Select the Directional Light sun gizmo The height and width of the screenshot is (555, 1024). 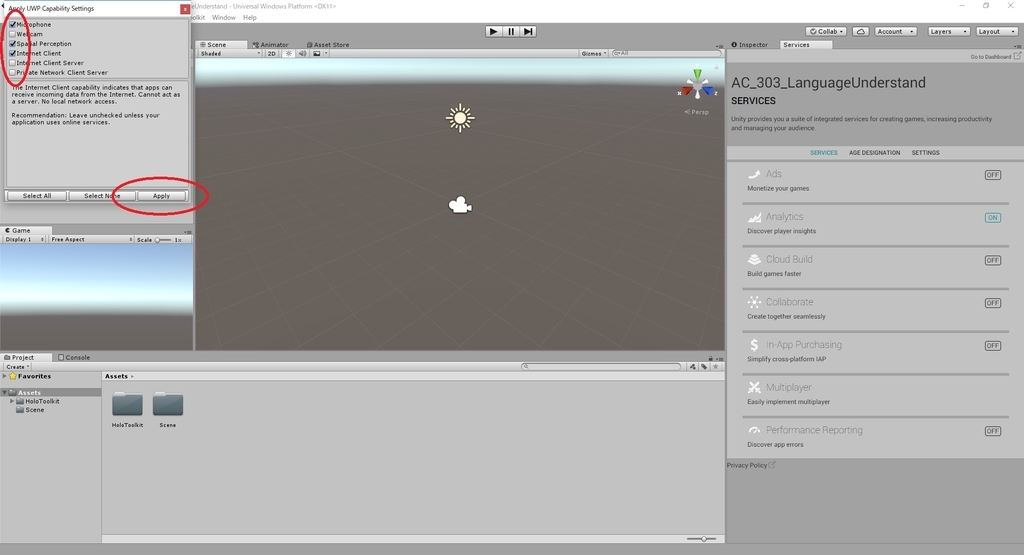(460, 118)
